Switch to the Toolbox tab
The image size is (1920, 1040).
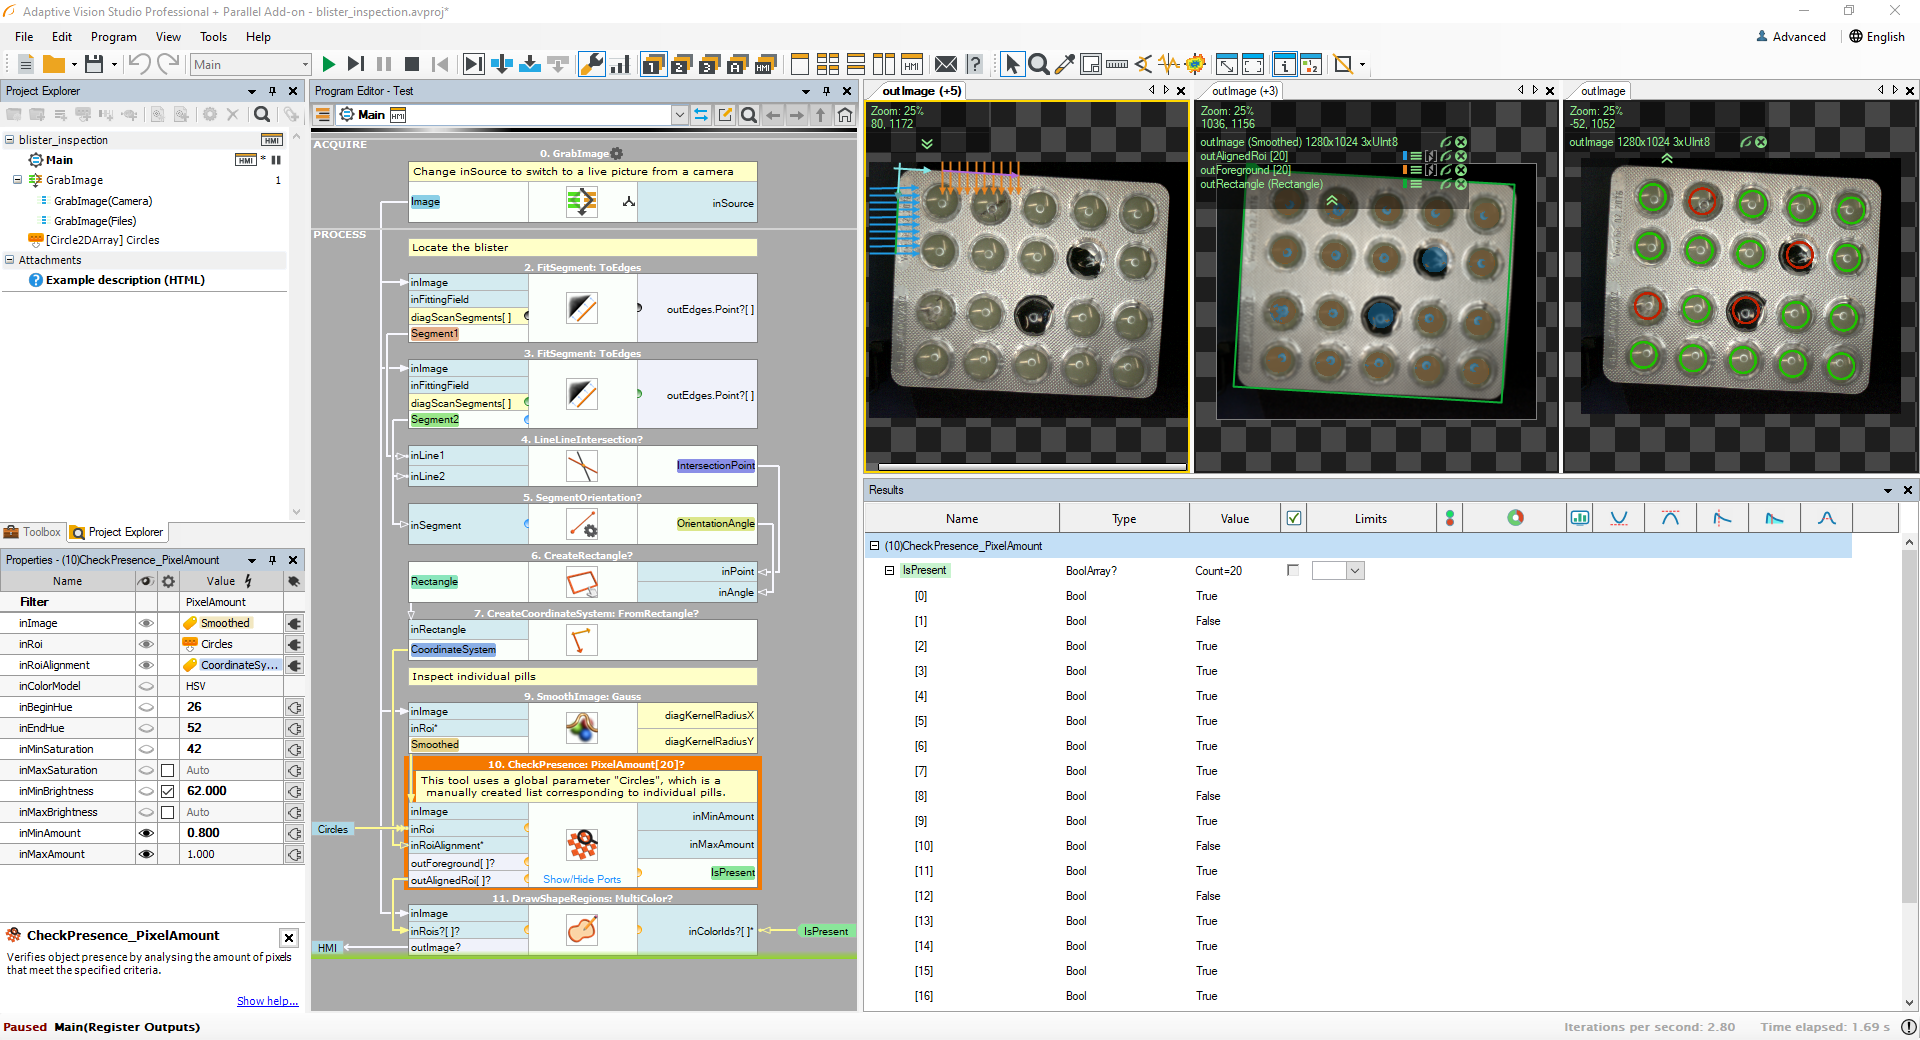point(33,532)
